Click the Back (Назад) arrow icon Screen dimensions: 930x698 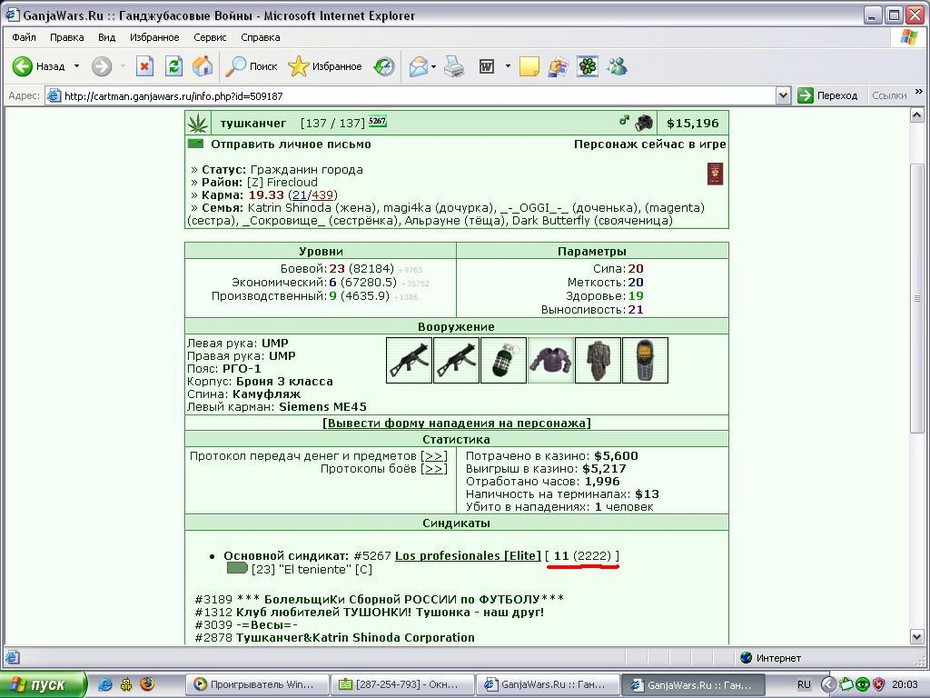click(x=23, y=66)
